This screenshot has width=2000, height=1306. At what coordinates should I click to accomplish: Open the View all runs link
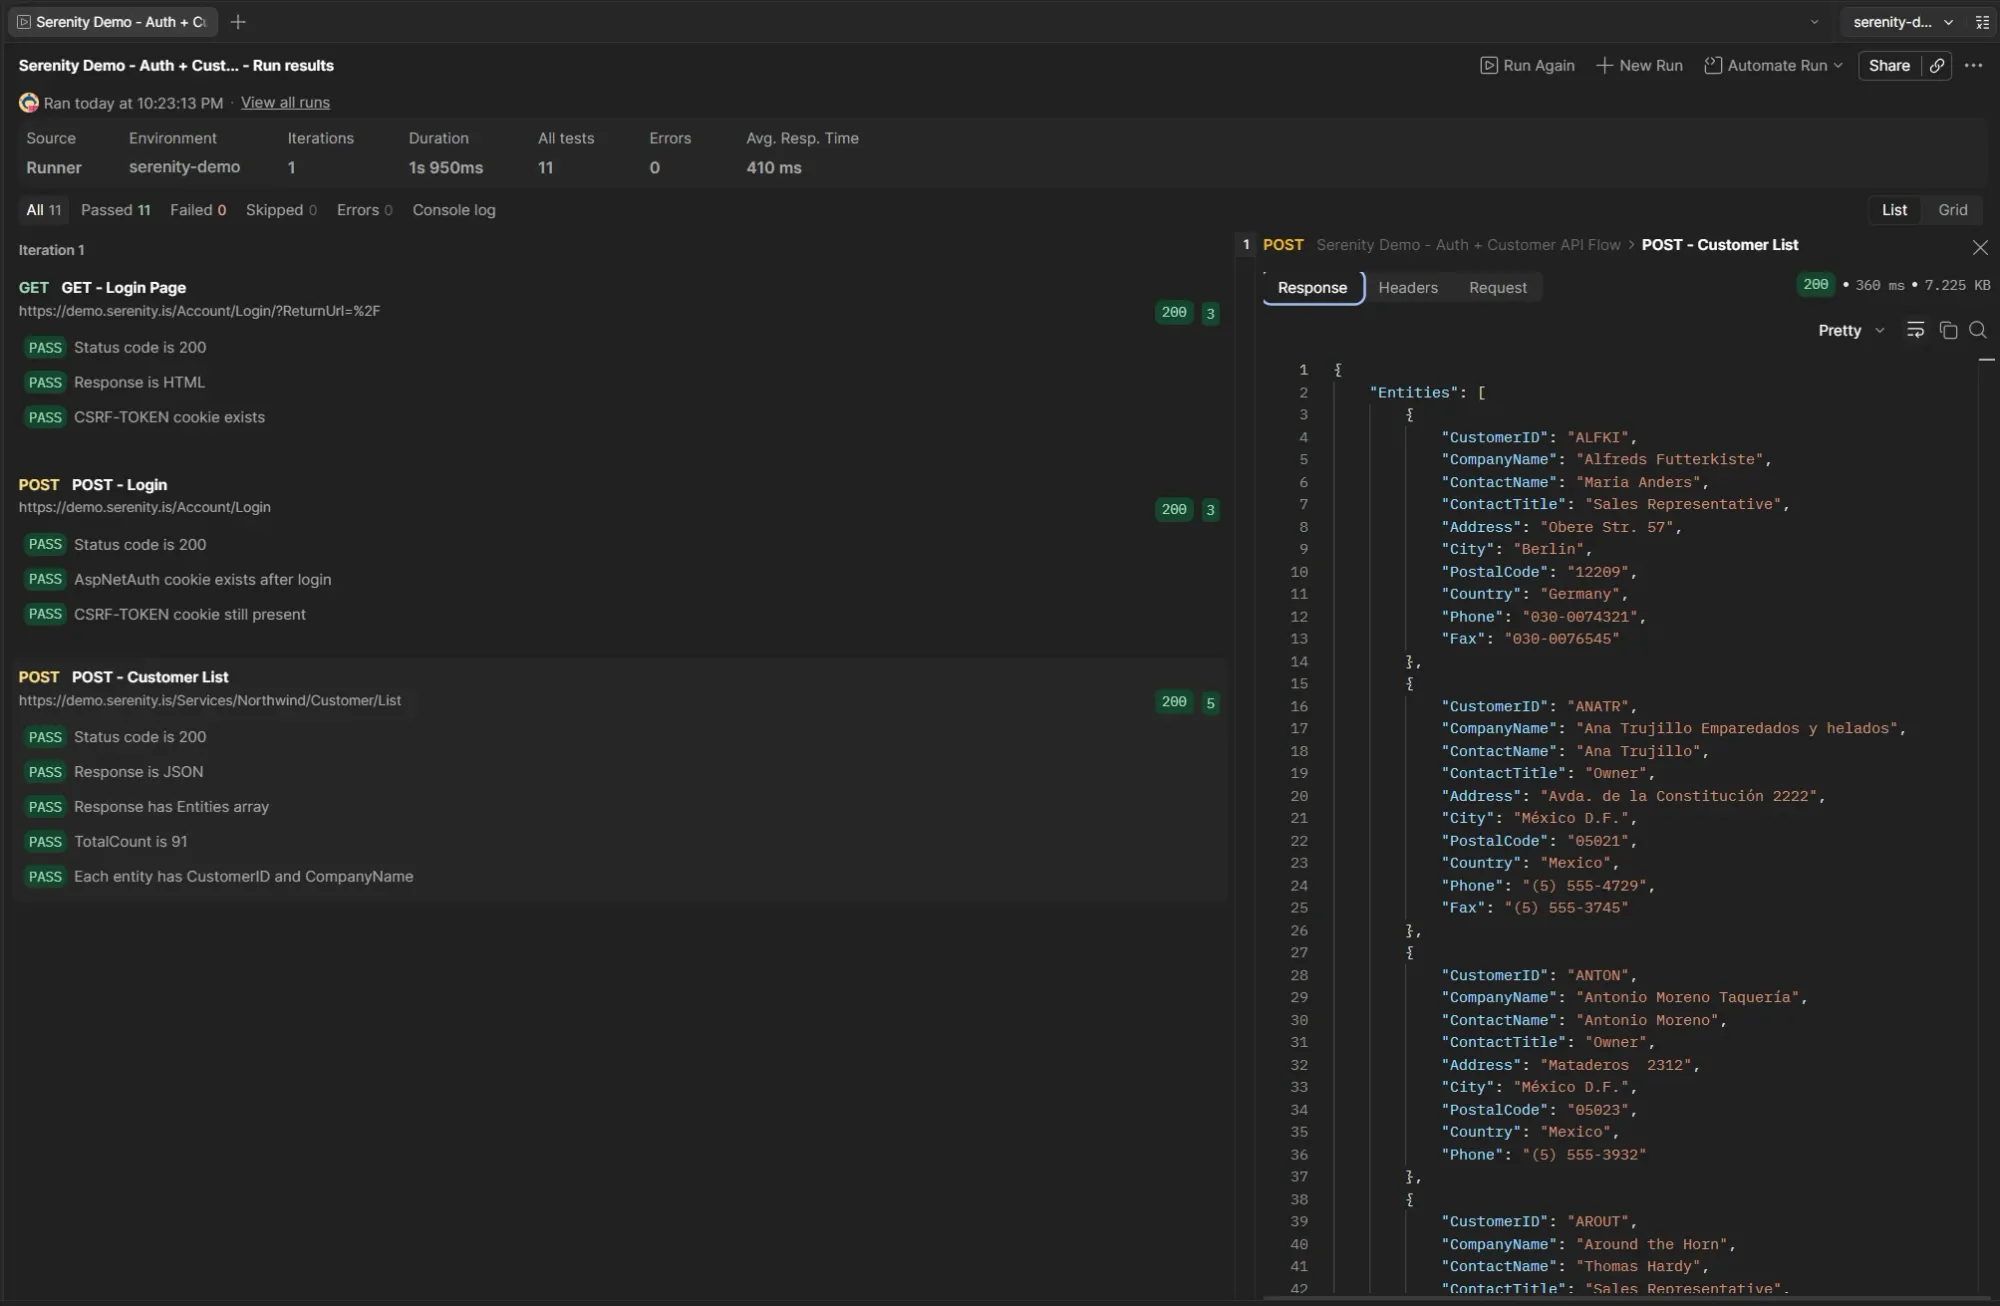click(285, 103)
